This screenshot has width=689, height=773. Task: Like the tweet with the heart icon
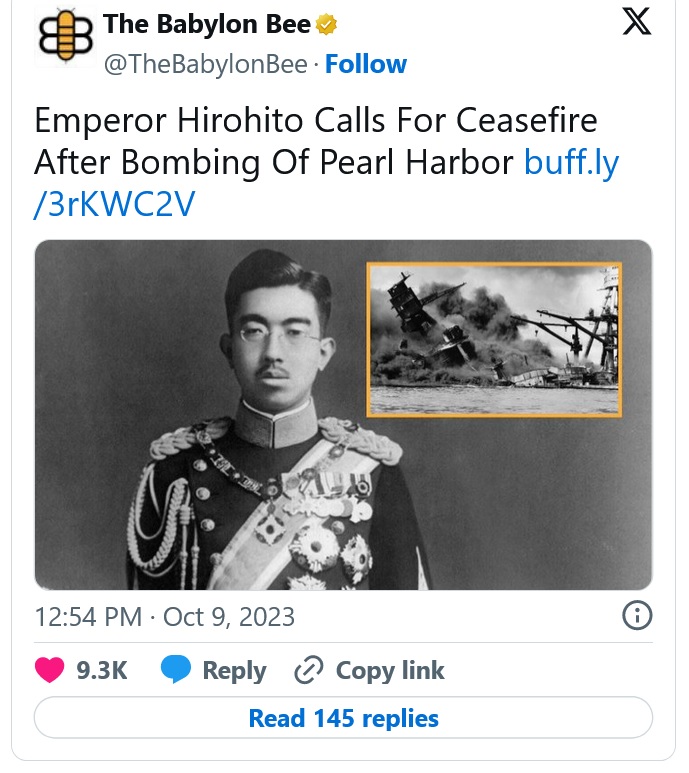pyautogui.click(x=50, y=670)
